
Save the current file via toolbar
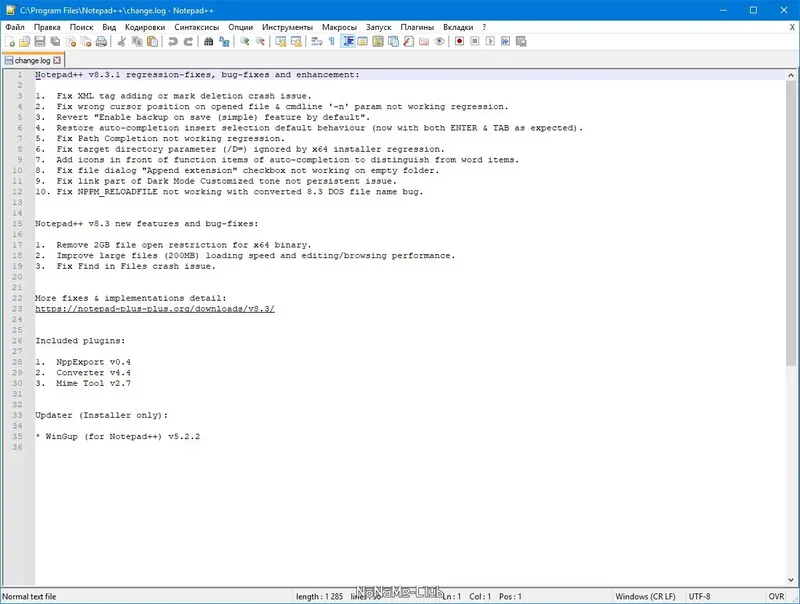(x=40, y=42)
